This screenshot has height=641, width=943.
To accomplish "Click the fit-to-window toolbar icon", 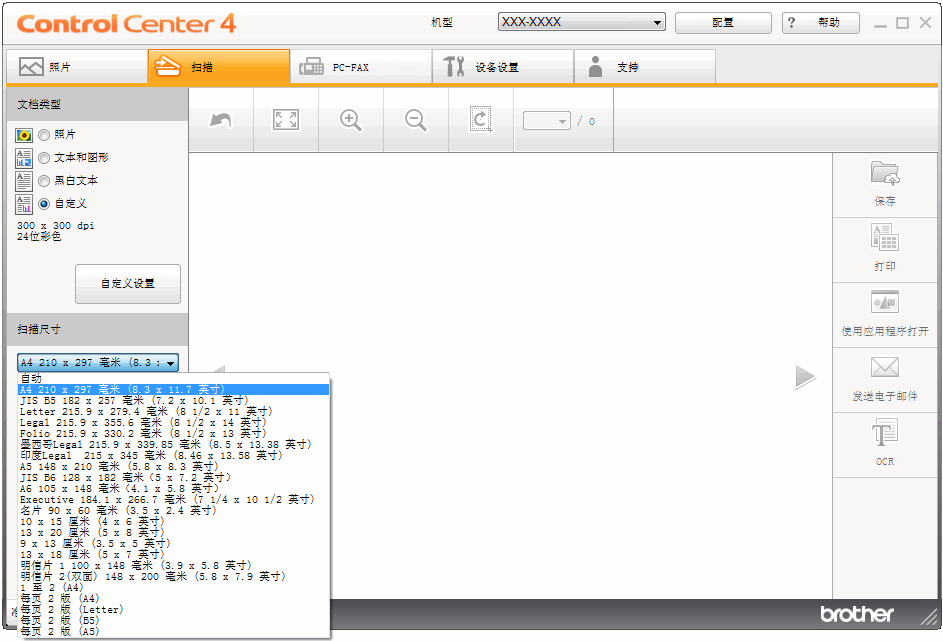I will point(286,120).
